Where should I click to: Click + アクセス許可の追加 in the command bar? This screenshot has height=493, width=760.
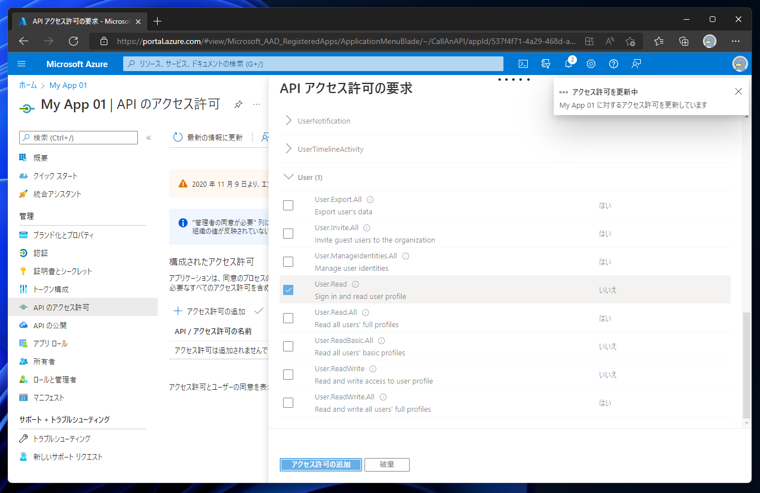point(210,311)
